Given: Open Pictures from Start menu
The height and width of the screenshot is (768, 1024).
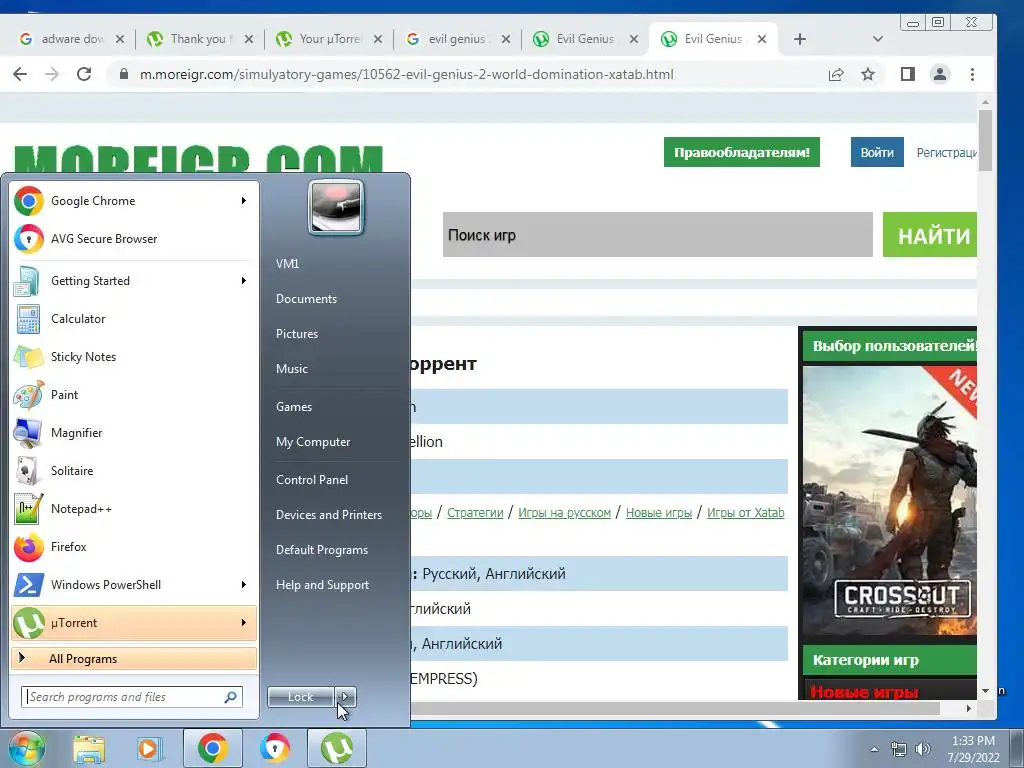Looking at the screenshot, I should 296,334.
